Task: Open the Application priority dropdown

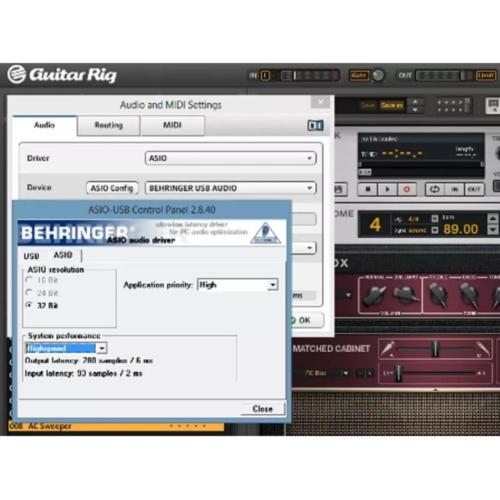Action: 238,285
